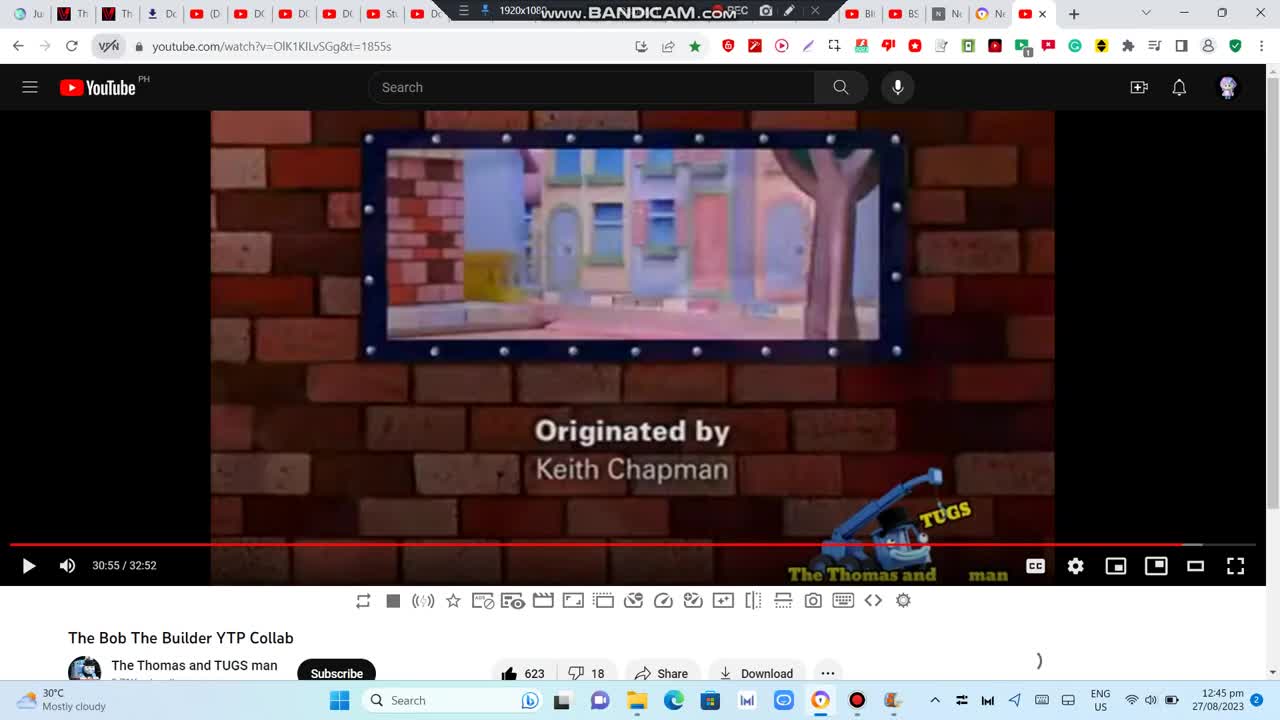Viewport: 1280px width, 720px height.
Task: Click the stop square below the player
Action: point(393,601)
